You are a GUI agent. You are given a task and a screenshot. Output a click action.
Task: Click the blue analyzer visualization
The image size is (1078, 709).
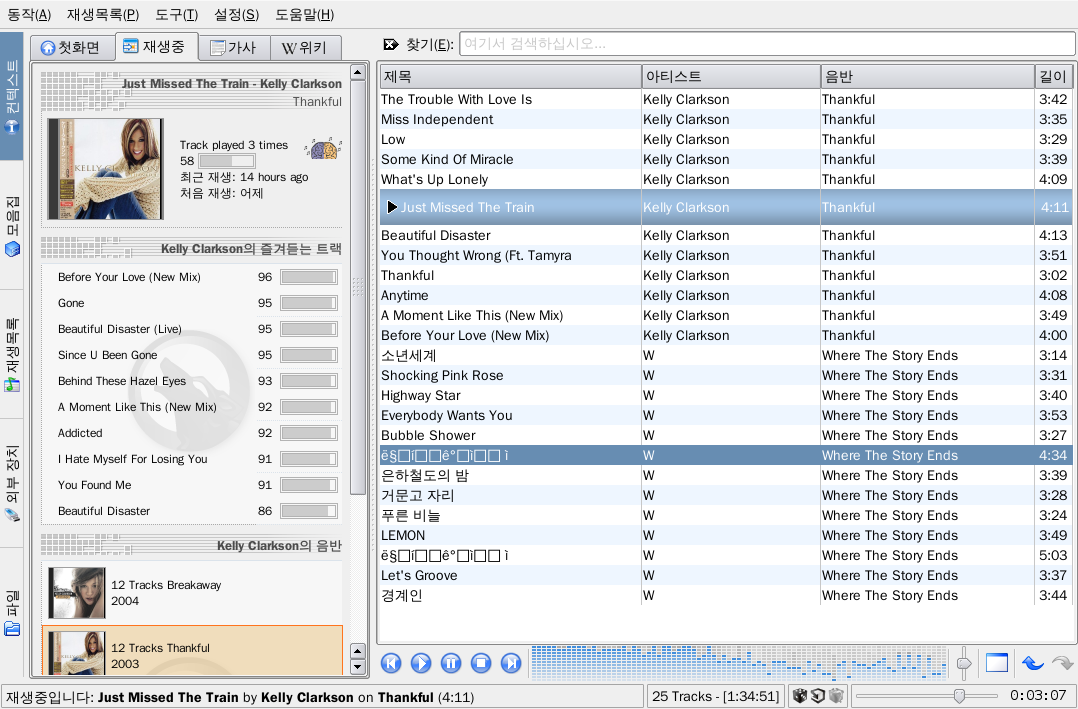click(739, 663)
